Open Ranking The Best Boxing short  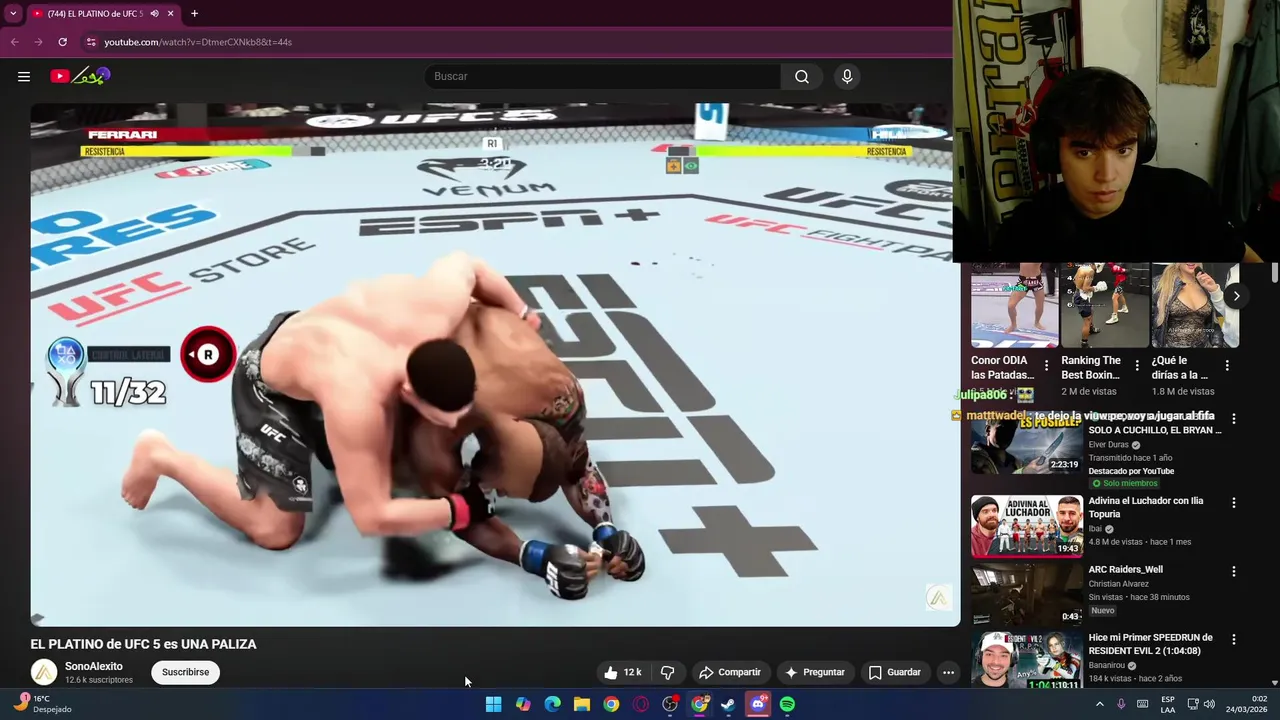pyautogui.click(x=1104, y=305)
